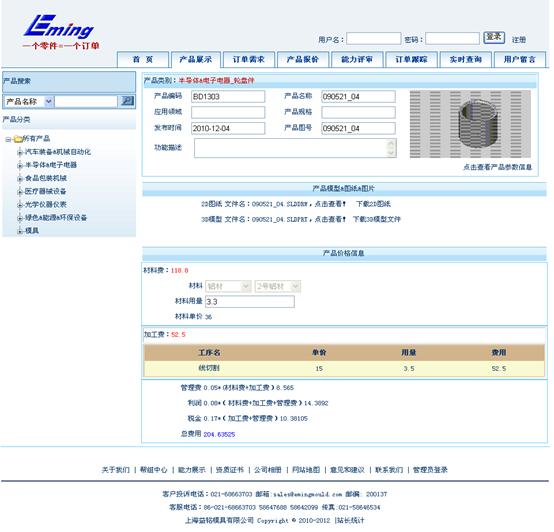Screen dimensions: 554x532
Task: Expand 汽车装备&机械自动化 category
Action: (20, 152)
